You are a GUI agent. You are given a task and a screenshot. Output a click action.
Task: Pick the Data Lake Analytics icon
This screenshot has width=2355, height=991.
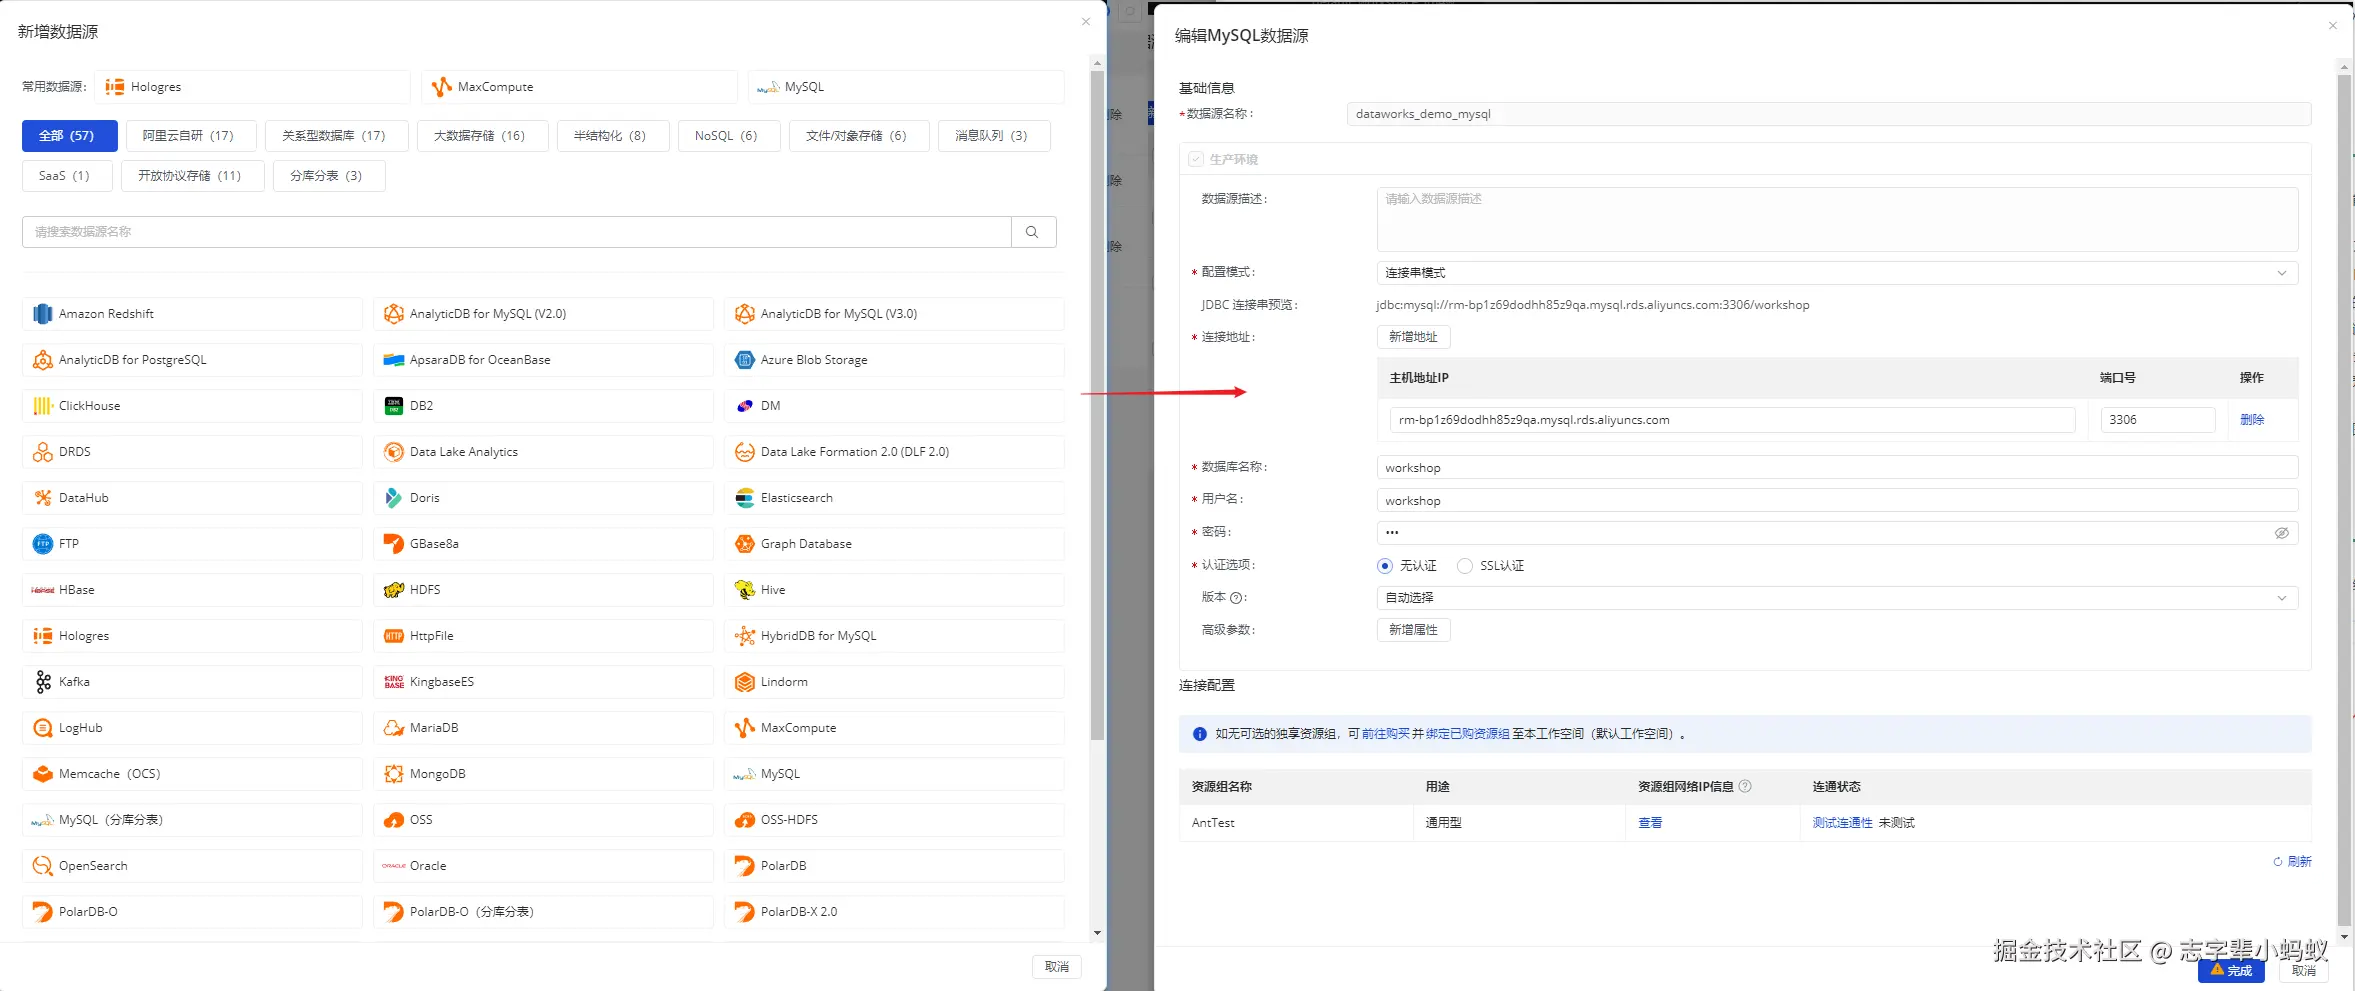click(x=393, y=452)
